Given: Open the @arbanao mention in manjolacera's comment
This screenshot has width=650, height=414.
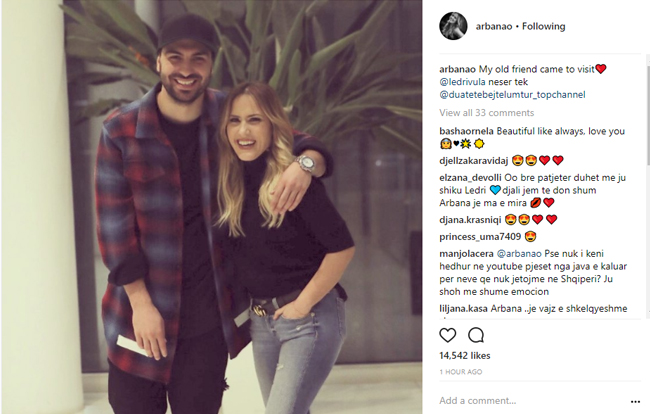Looking at the screenshot, I should click(x=519, y=254).
